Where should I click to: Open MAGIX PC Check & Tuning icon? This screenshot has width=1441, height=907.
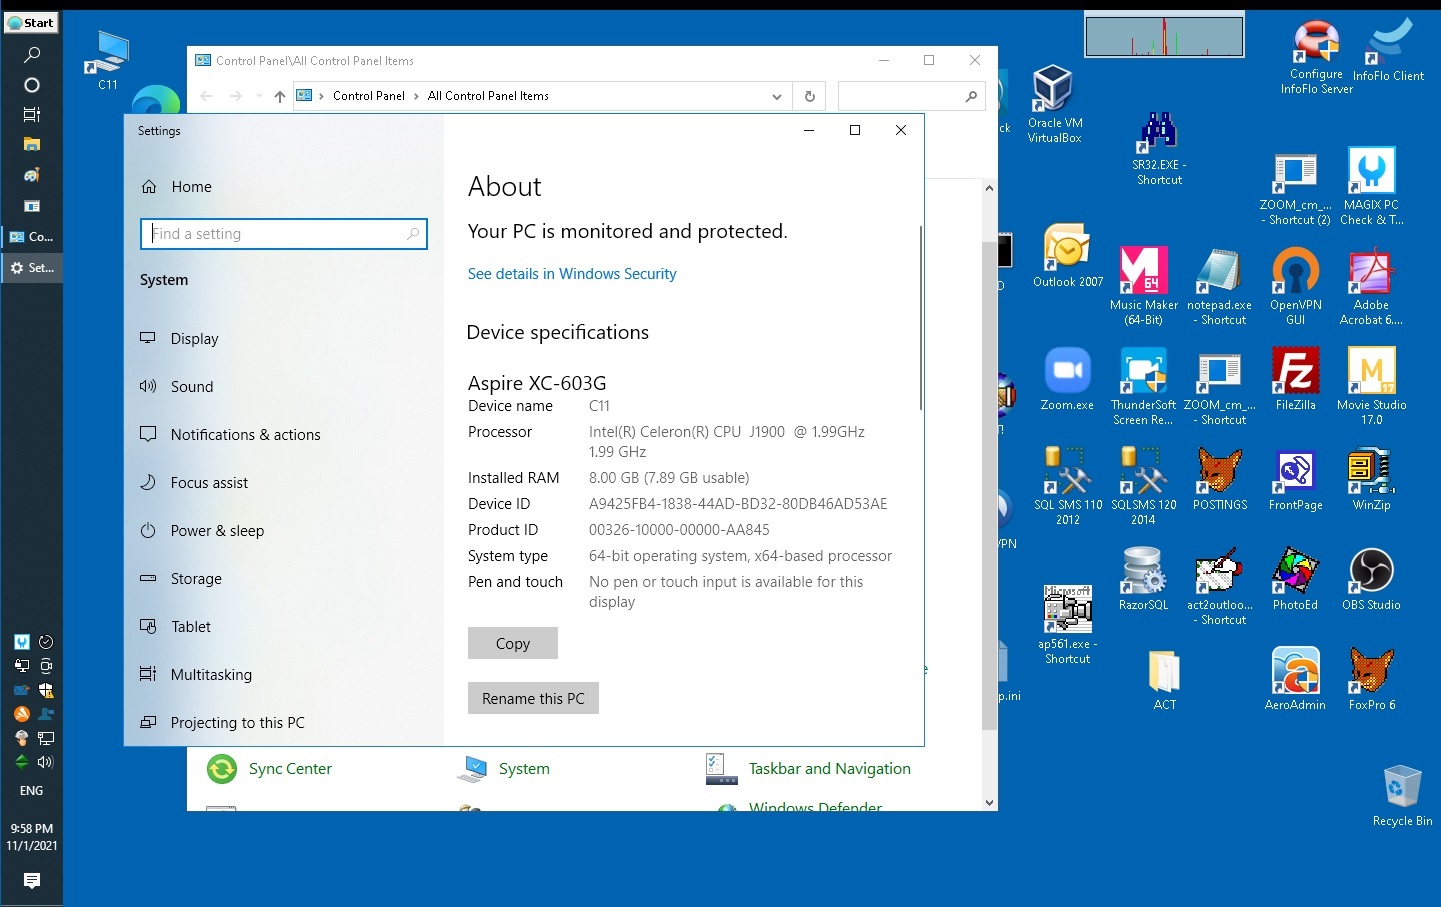(1371, 186)
